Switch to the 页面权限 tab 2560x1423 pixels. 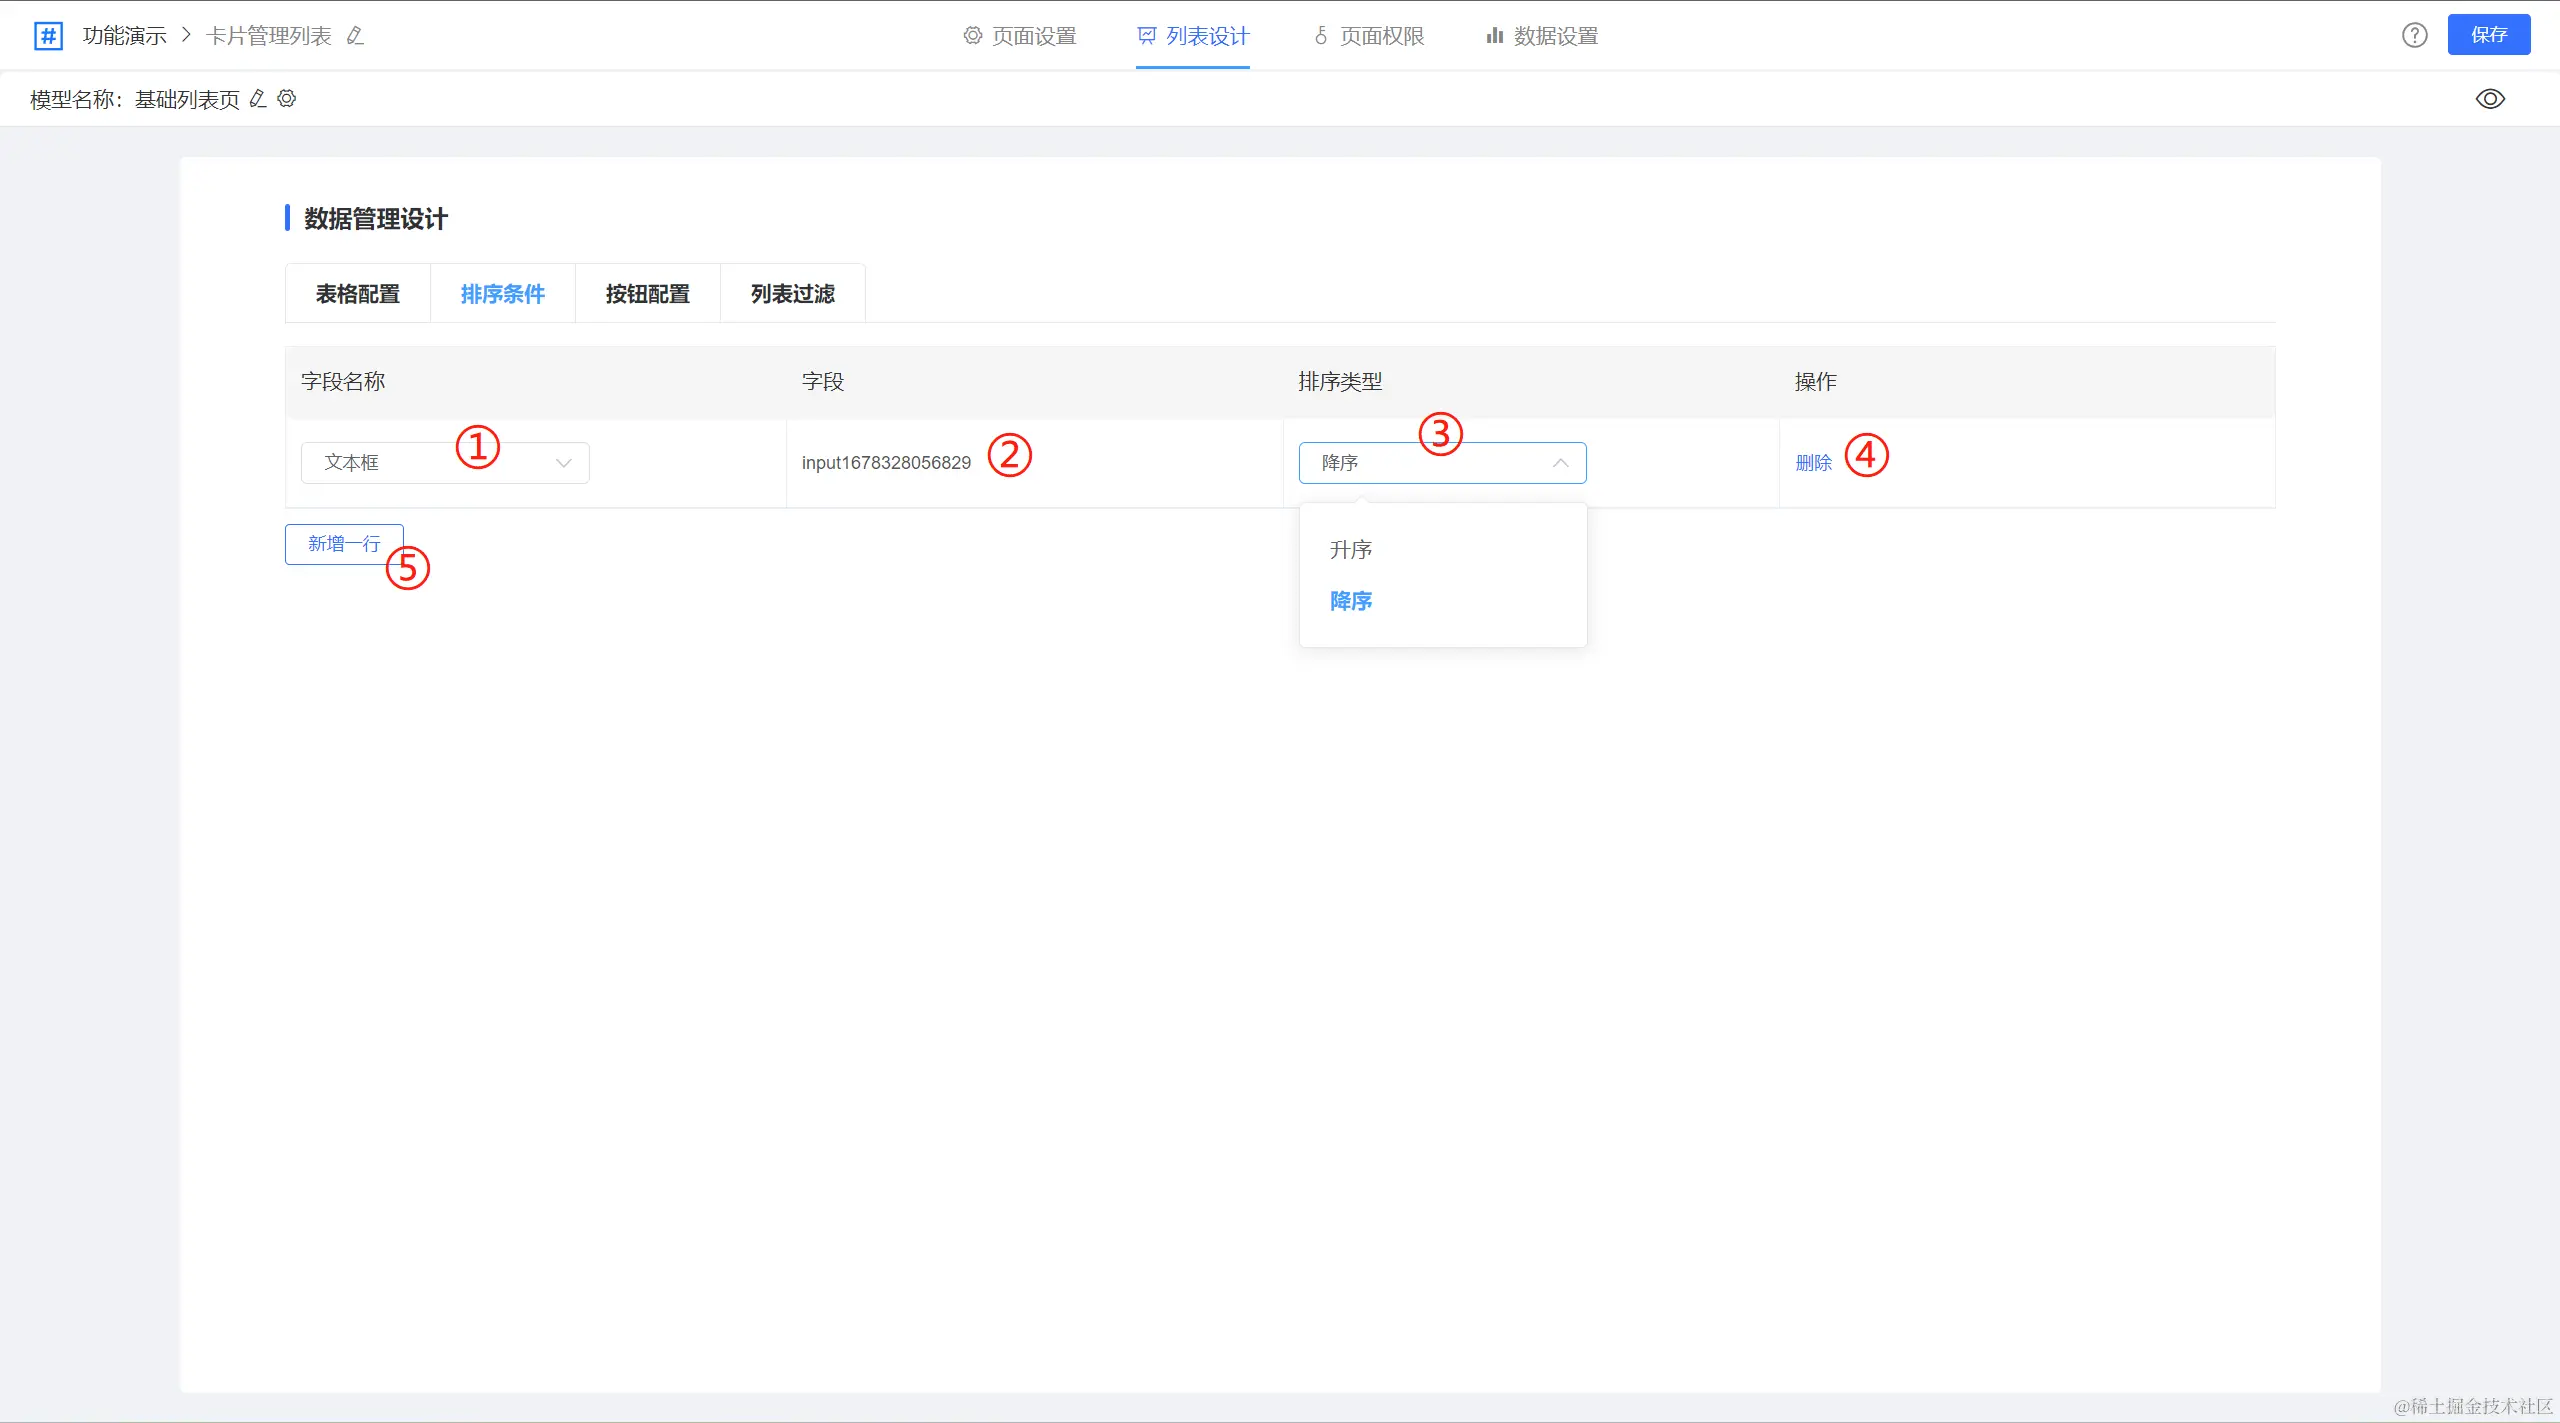click(1369, 36)
